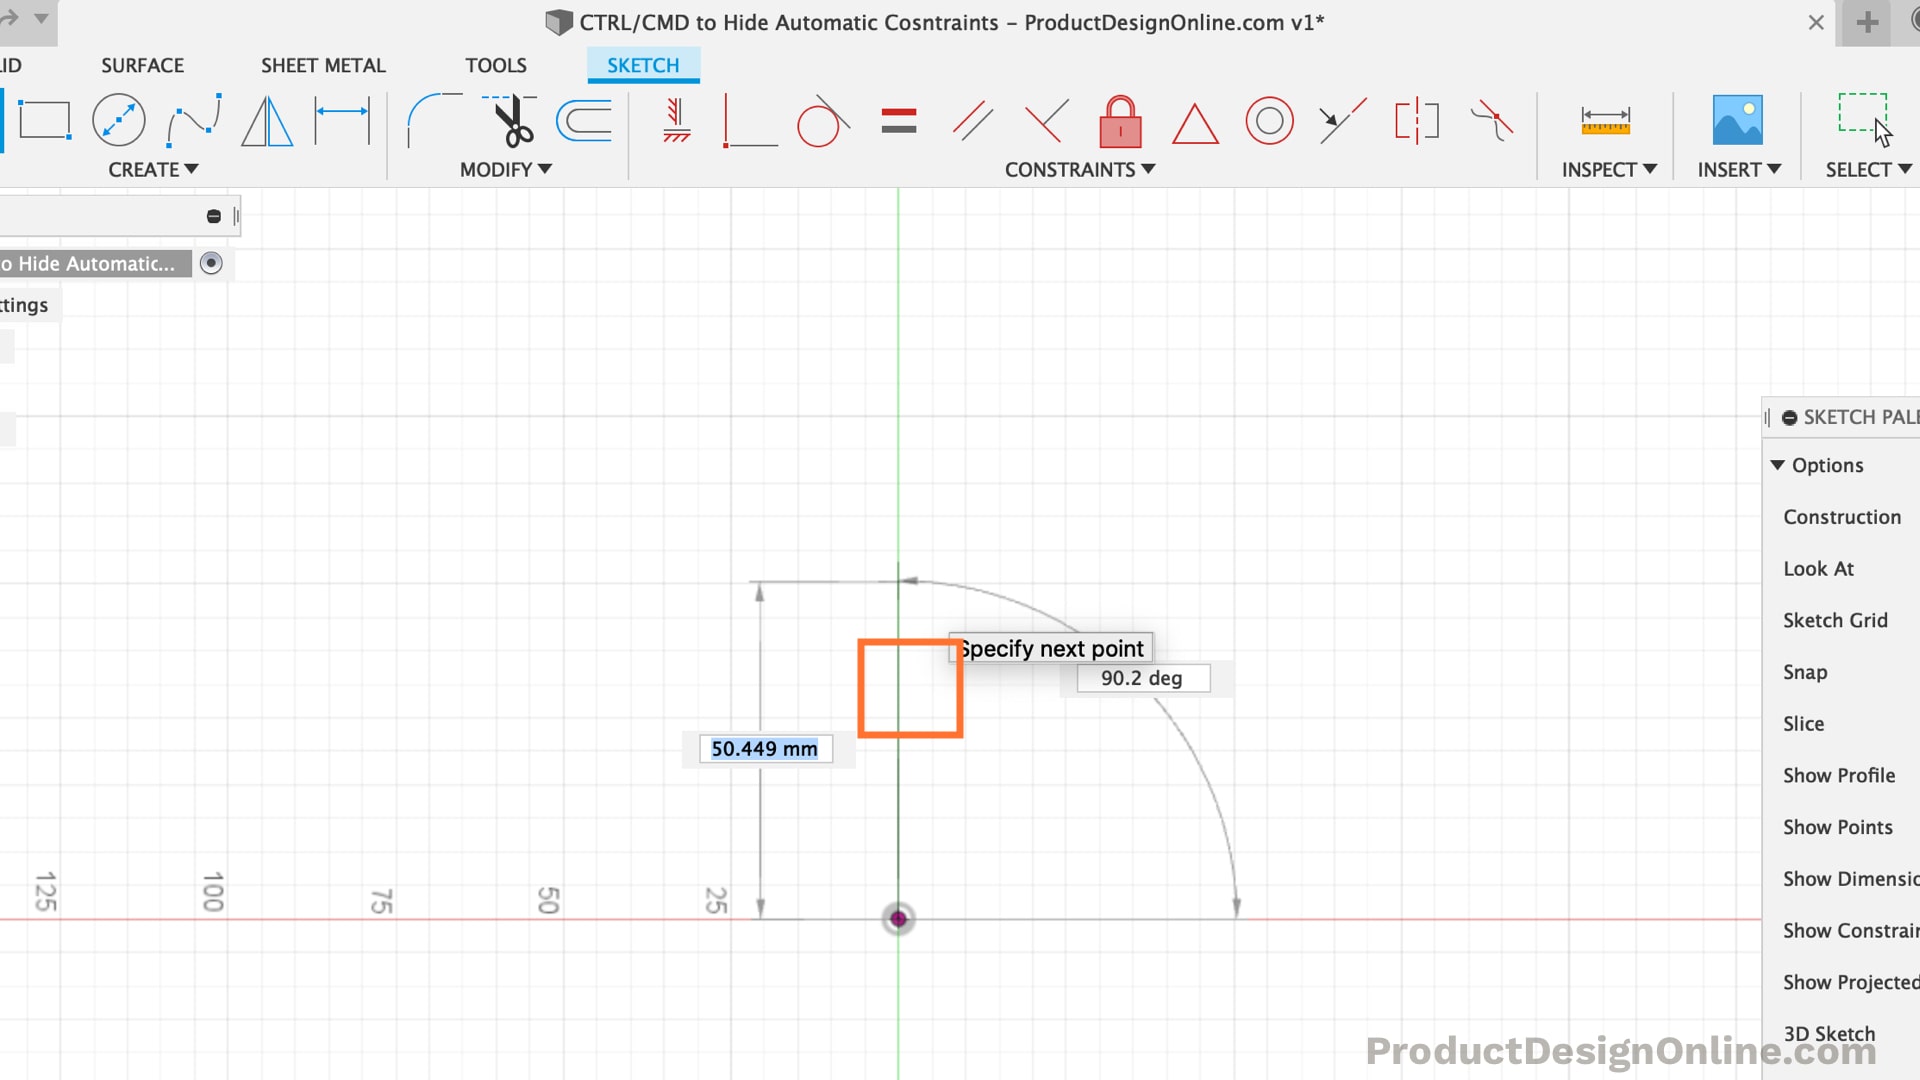
Task: Select the 2-point Rectangle tool
Action: [x=45, y=121]
